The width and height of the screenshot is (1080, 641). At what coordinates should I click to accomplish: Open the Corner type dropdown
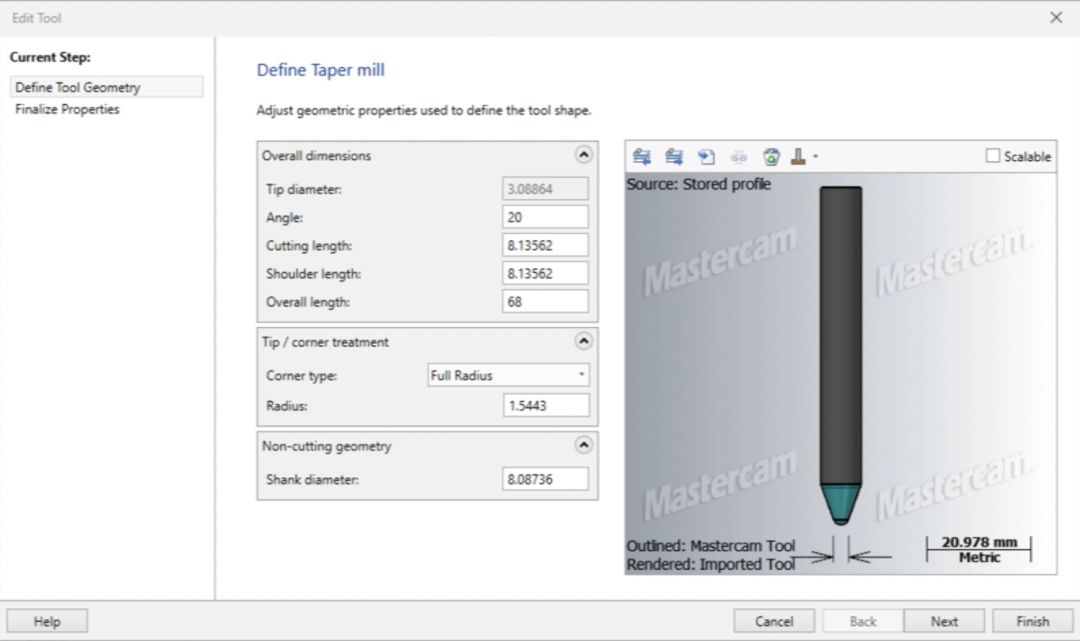pos(508,376)
